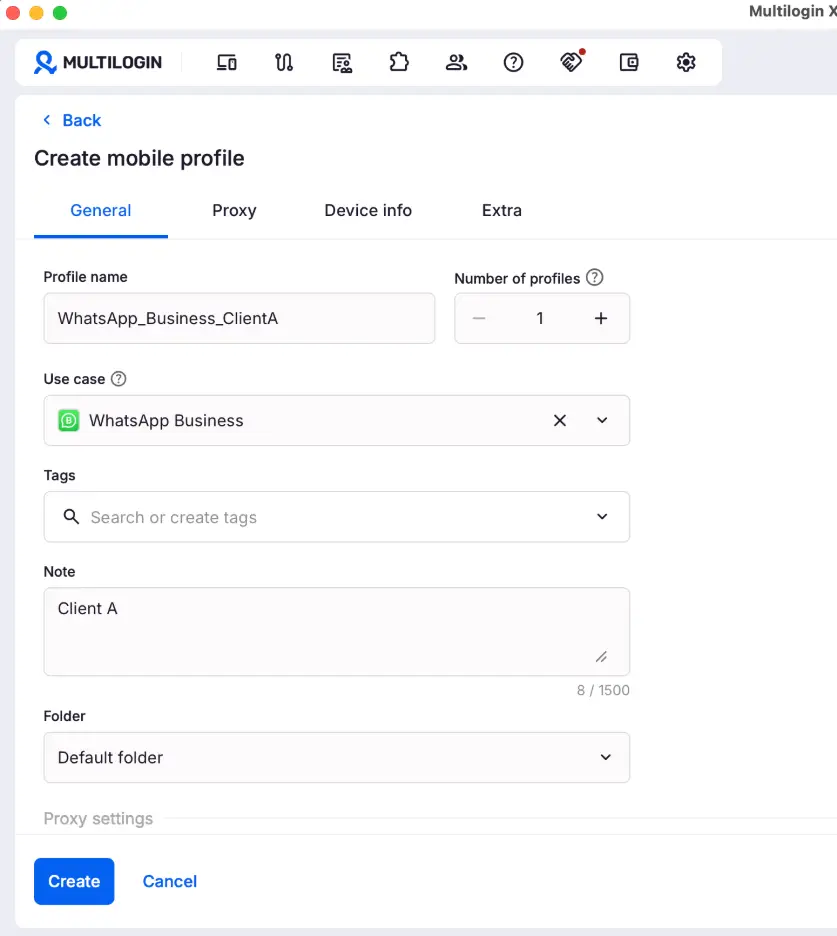Switch to the Device info tab

pos(368,211)
